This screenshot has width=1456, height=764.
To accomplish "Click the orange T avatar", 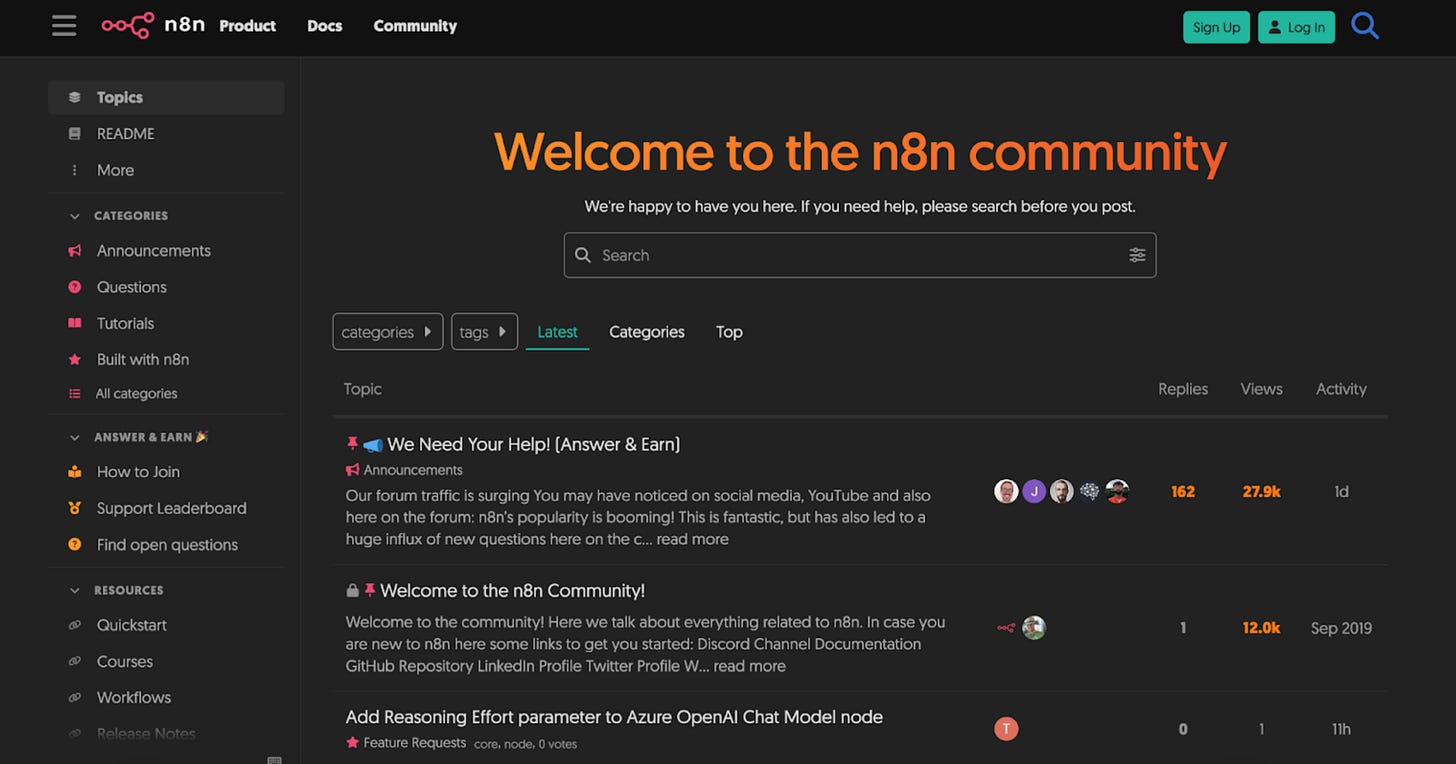I will point(1006,729).
